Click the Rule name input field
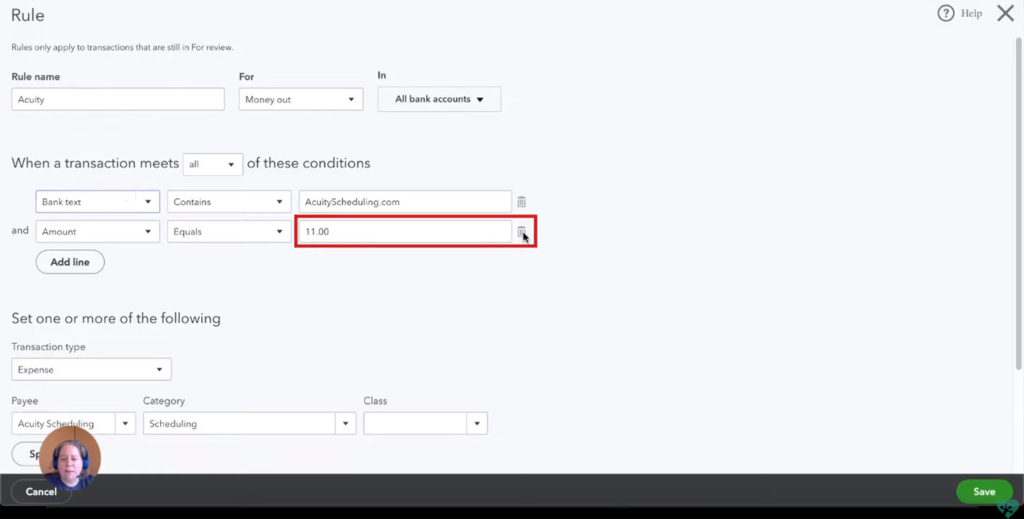Screen dimensions: 1024x519 (118, 100)
